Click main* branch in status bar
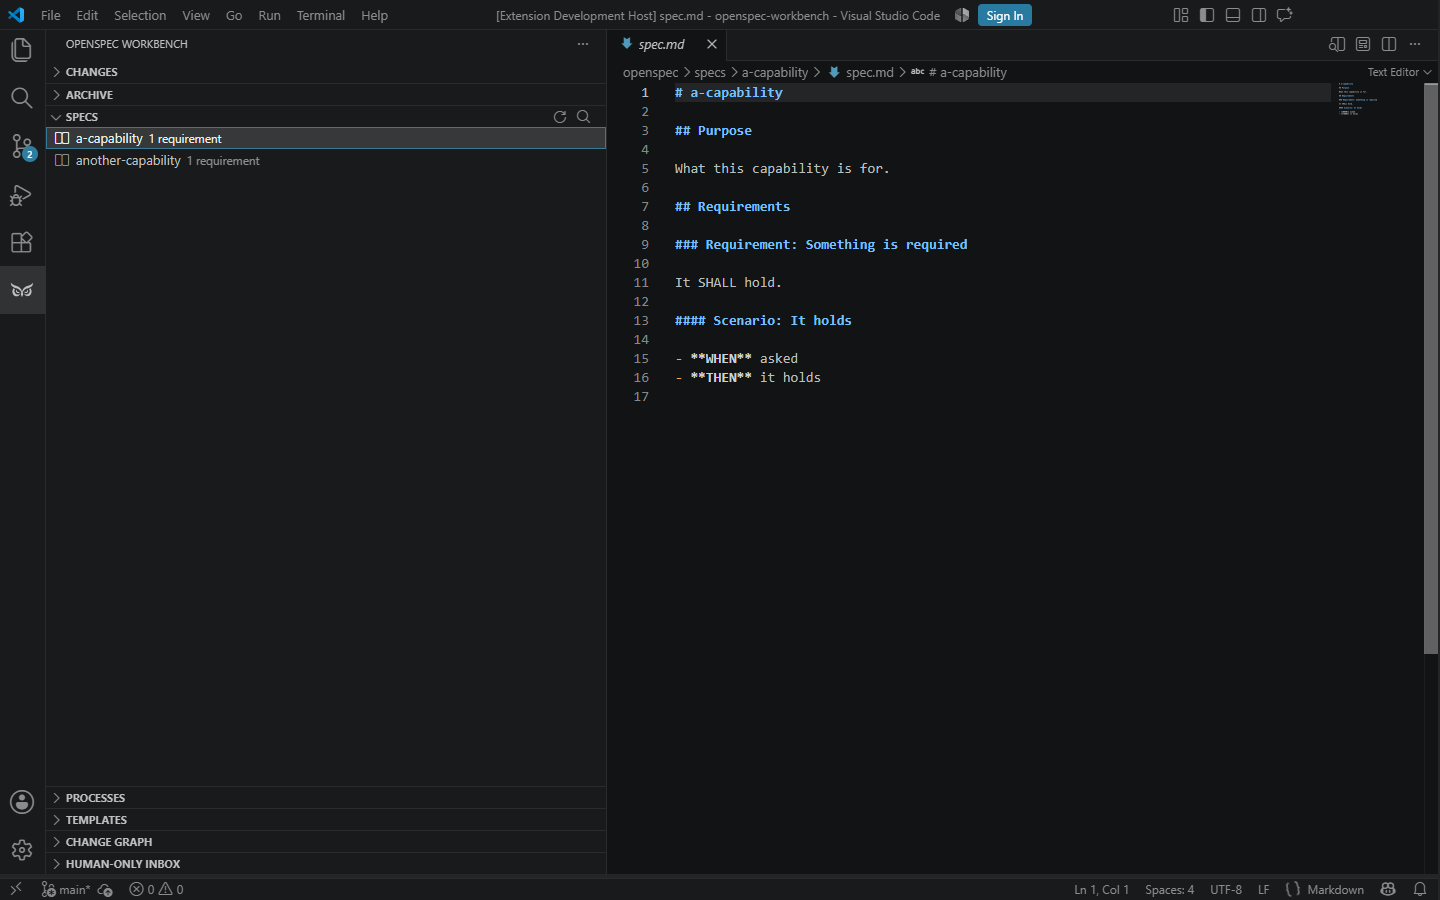 (x=66, y=889)
